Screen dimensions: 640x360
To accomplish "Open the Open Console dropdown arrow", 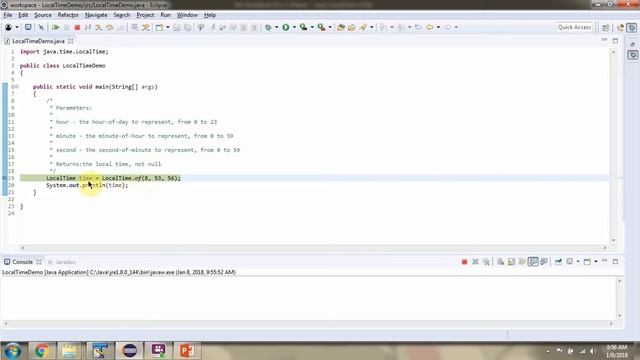I will (596, 262).
